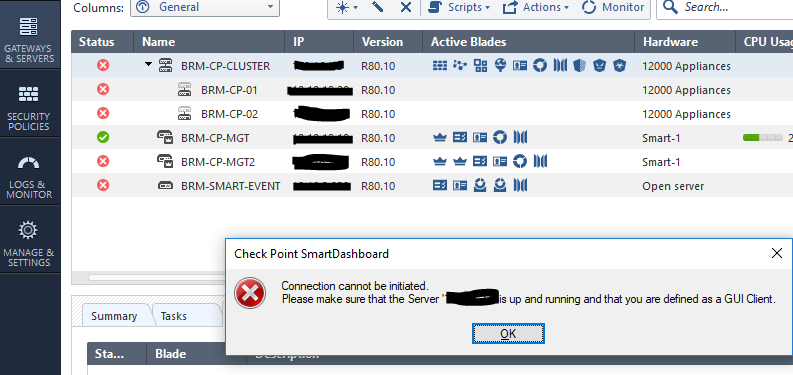Click the Anti-Virus blade icon for BRM-CP-CLUSTER
Image resolution: width=793 pixels, height=375 pixels.
(x=620, y=66)
